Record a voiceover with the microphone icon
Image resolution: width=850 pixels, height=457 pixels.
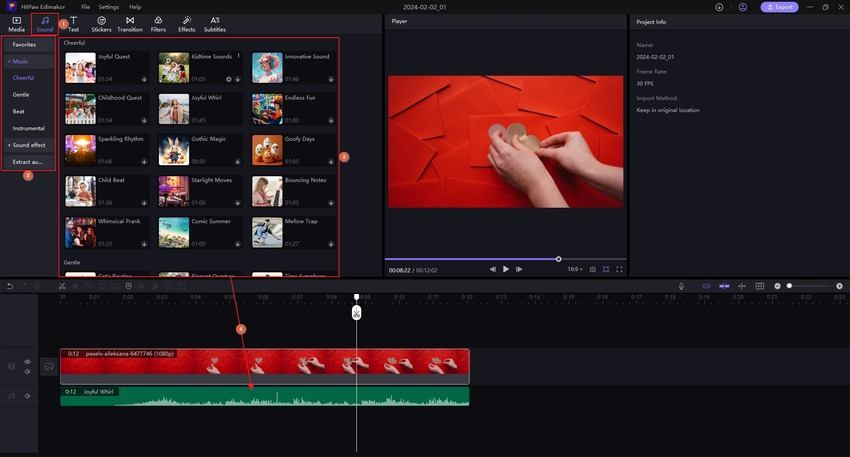(681, 286)
